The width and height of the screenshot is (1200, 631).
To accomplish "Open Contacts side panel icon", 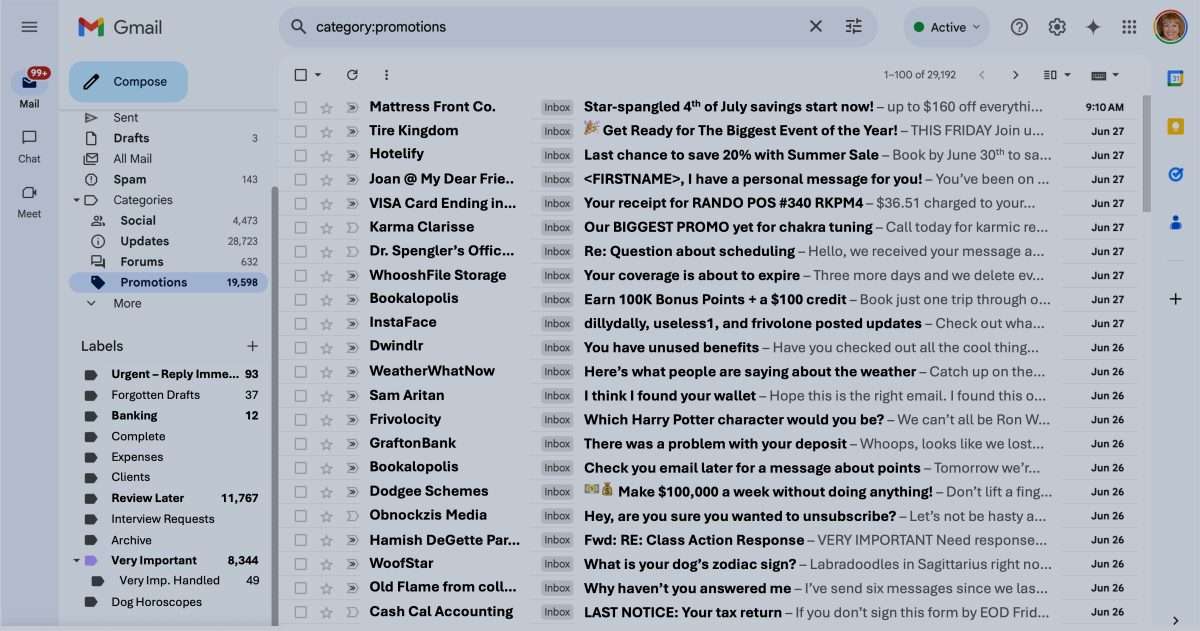I will point(1175,222).
